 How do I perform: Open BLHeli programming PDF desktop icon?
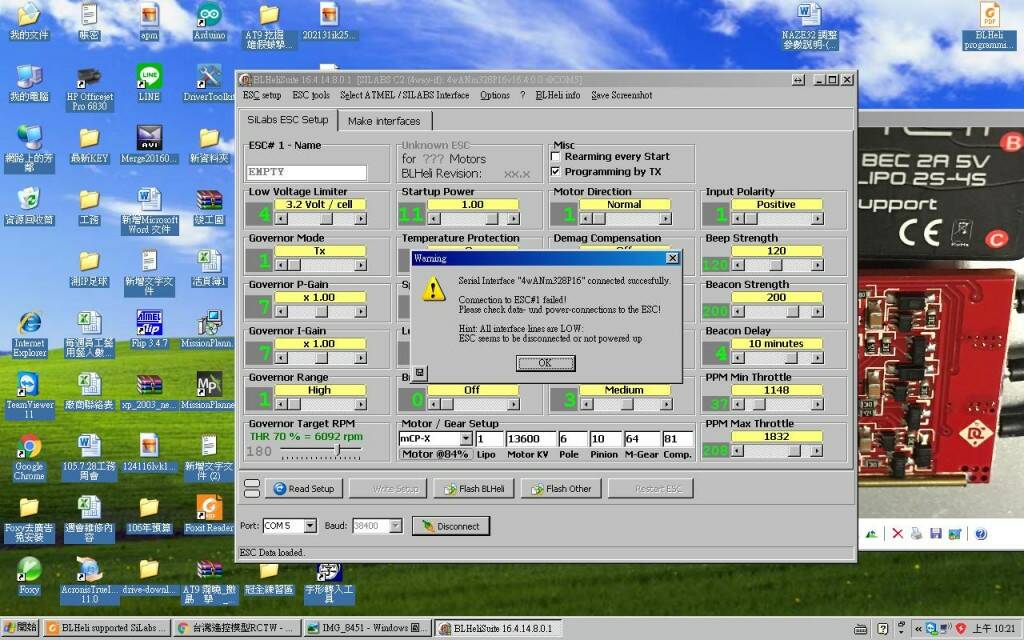pyautogui.click(x=989, y=26)
